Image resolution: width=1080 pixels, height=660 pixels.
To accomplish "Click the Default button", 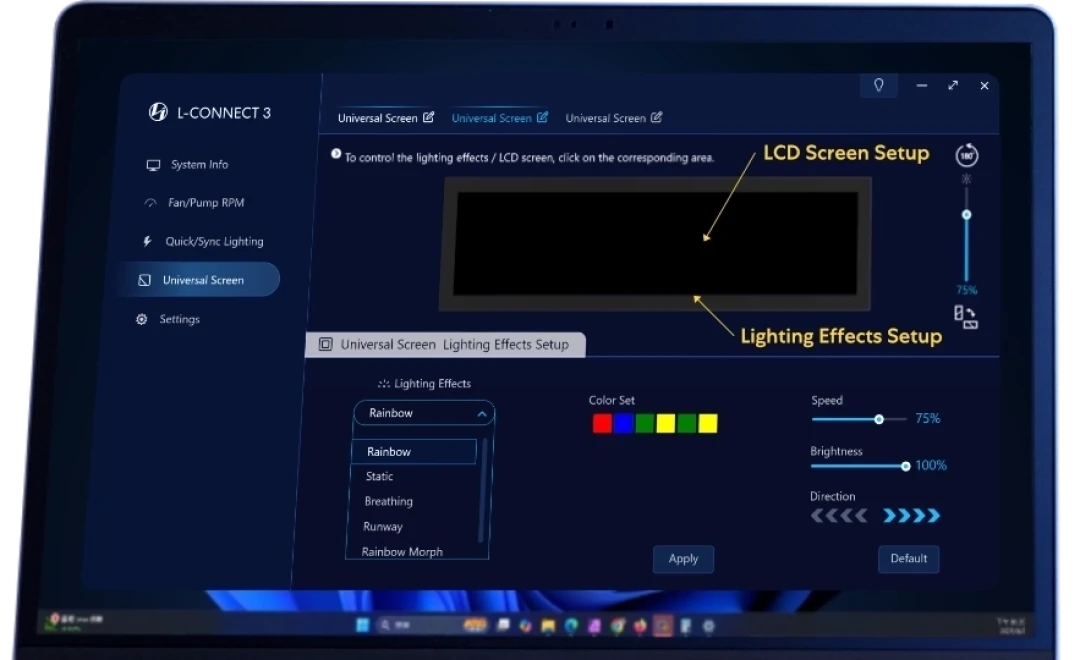I will coord(908,559).
